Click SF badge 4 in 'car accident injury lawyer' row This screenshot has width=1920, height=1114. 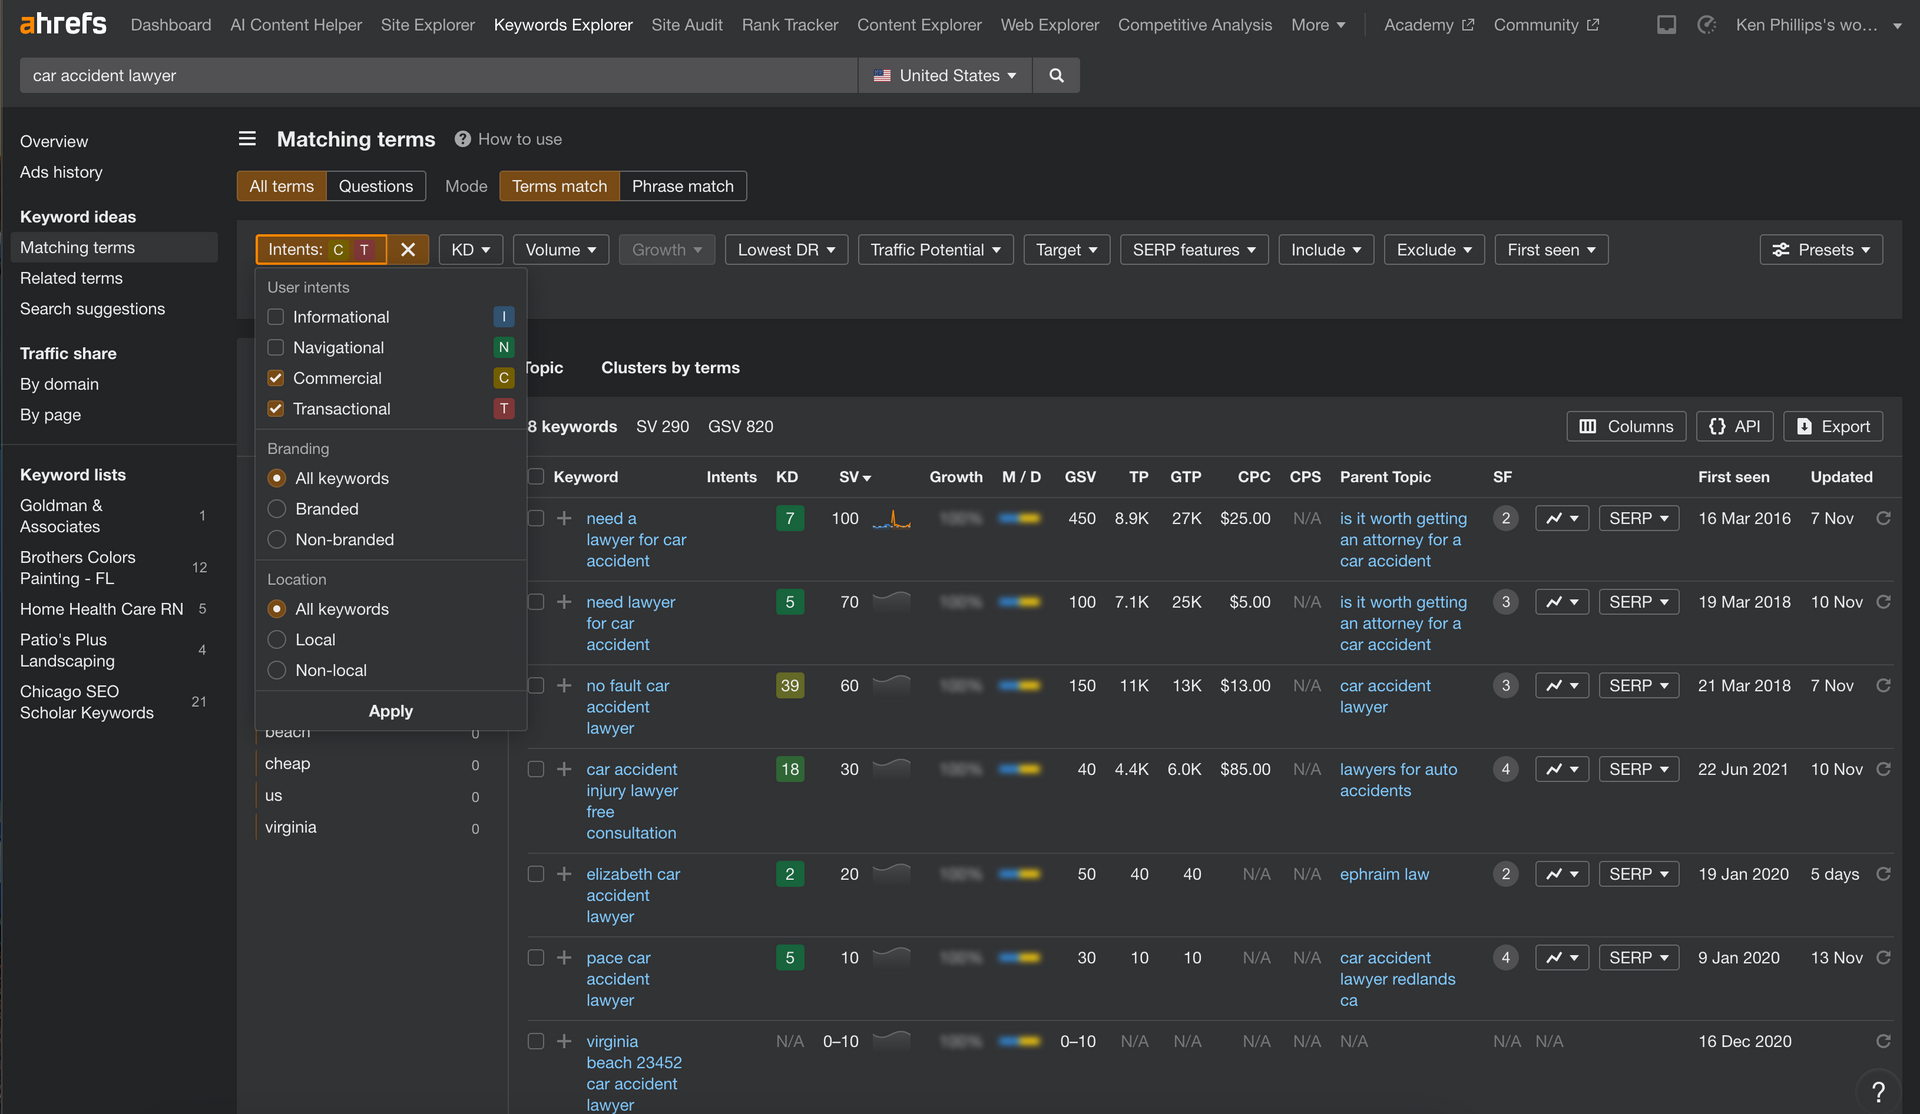[x=1505, y=769]
